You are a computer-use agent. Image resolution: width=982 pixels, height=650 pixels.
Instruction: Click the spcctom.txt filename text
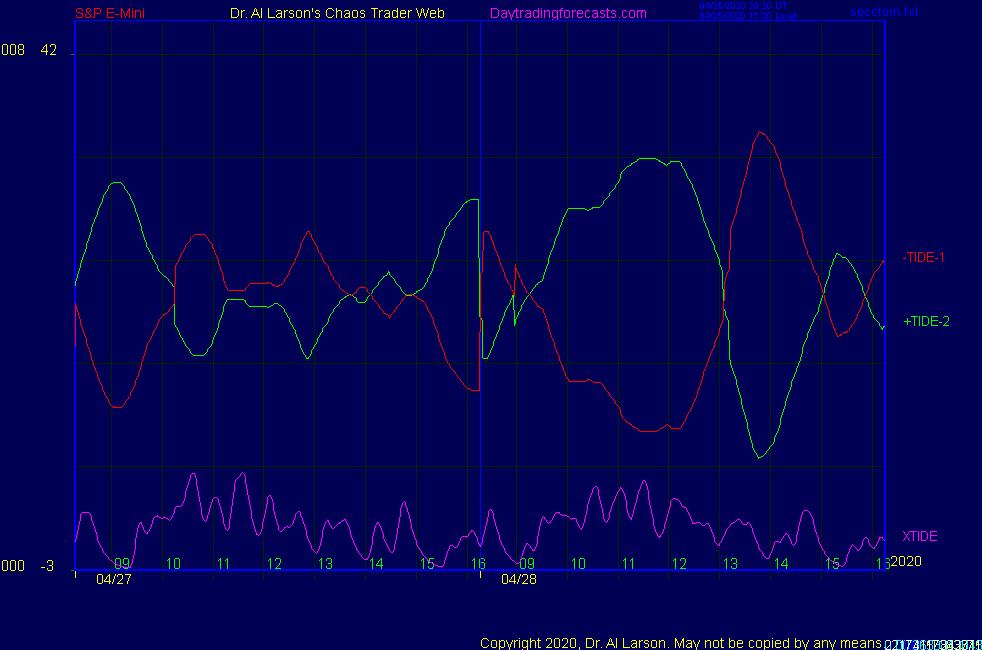(x=884, y=13)
